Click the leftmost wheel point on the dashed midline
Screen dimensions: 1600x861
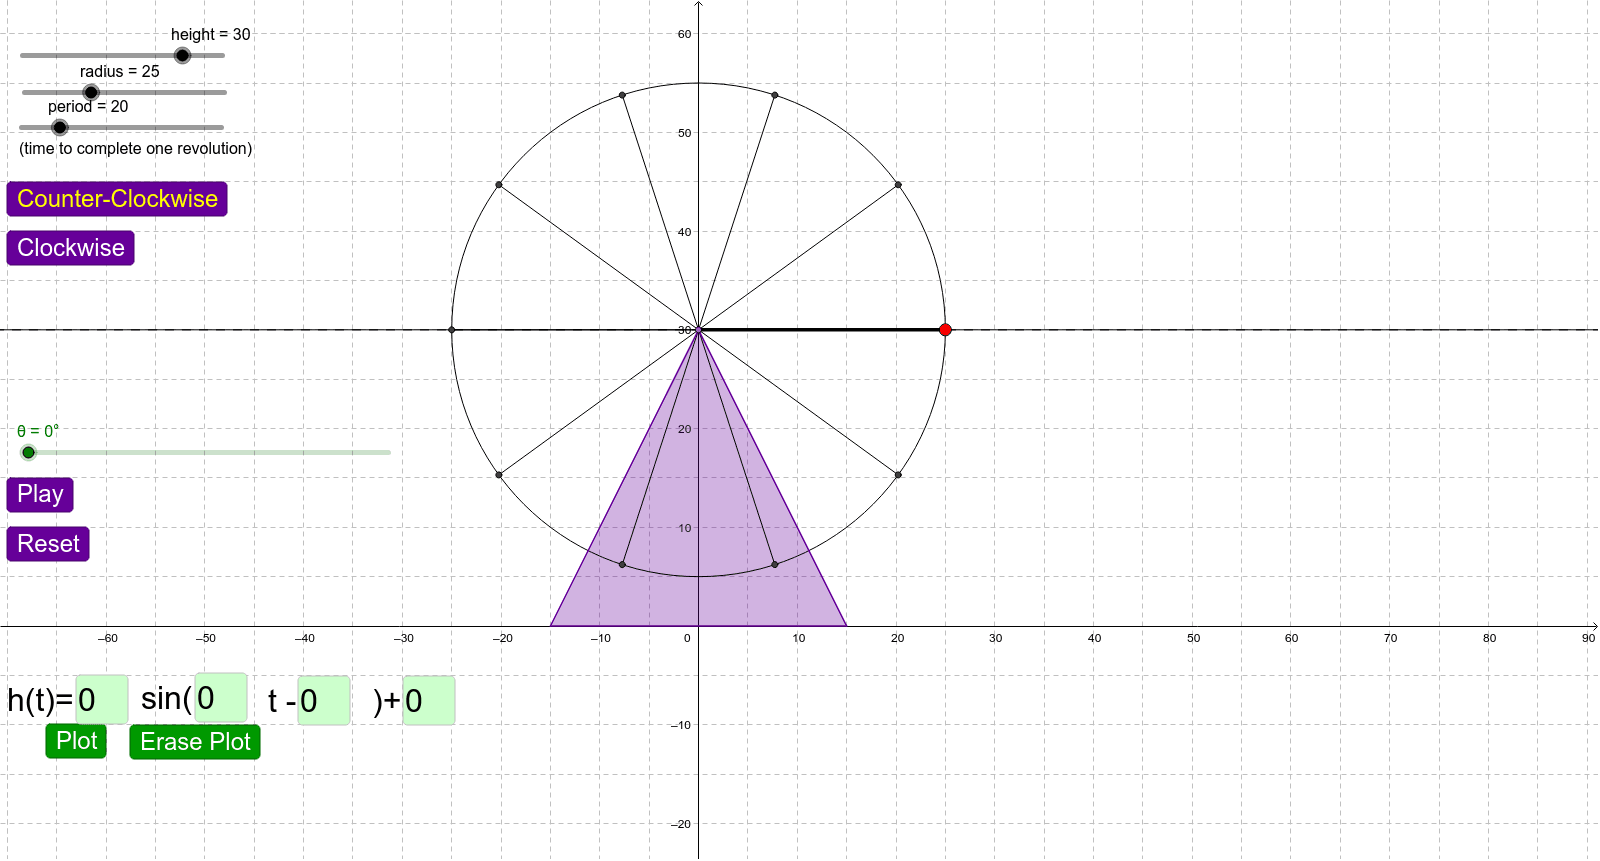click(x=452, y=330)
